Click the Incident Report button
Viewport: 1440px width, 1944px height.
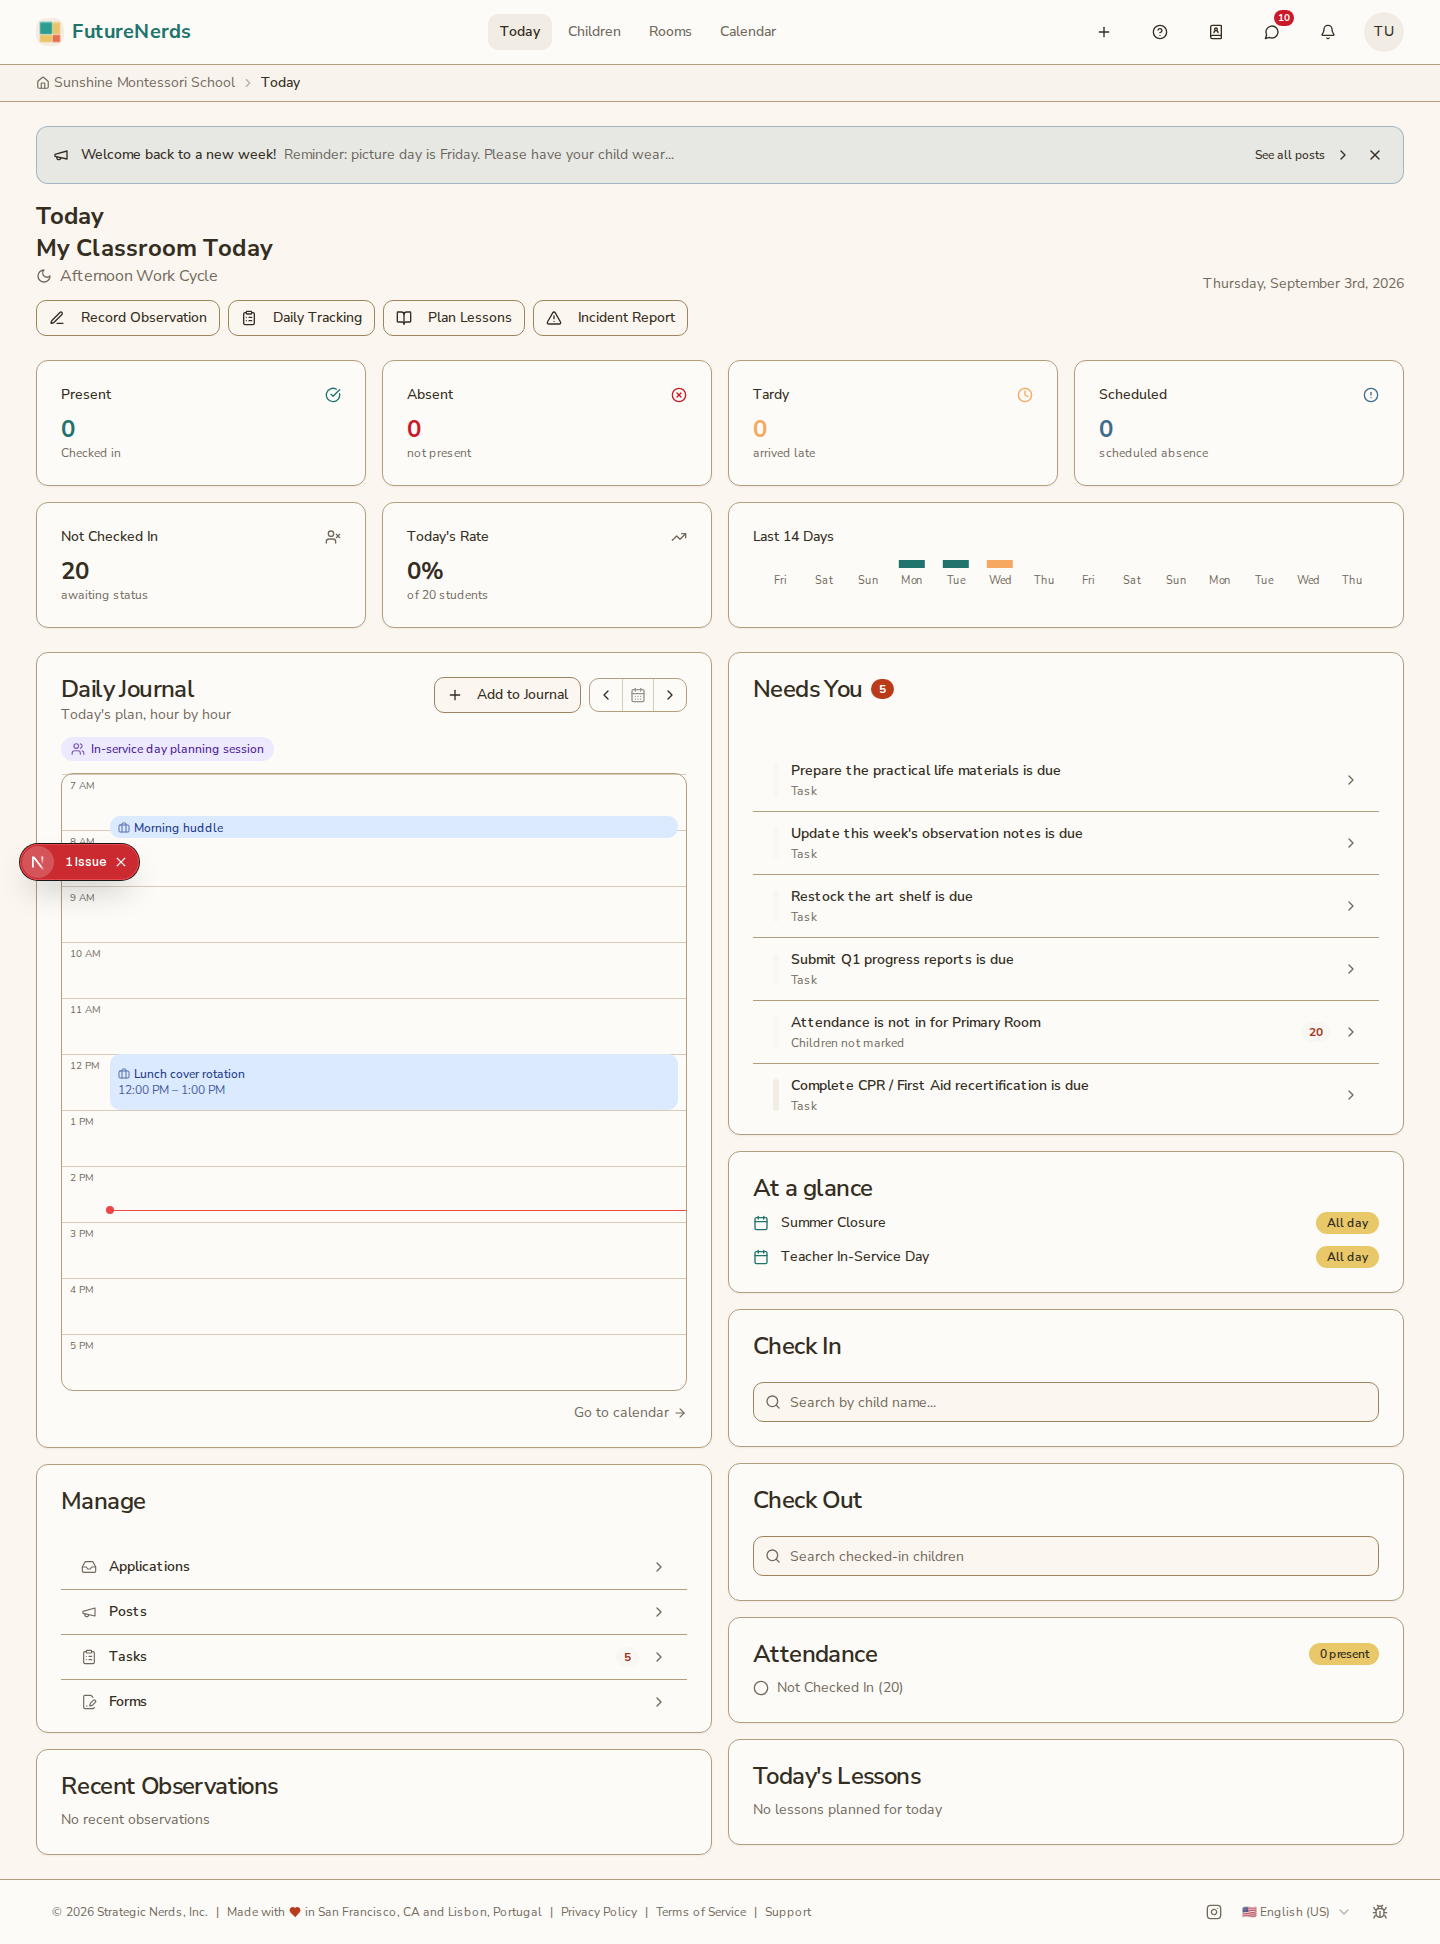click(610, 318)
